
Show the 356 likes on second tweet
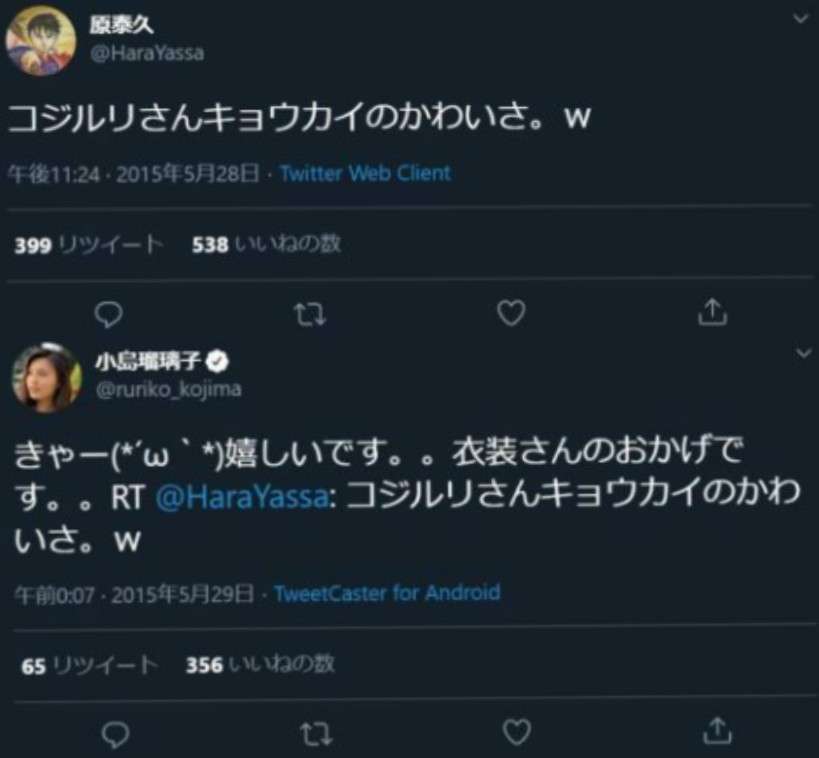point(260,664)
